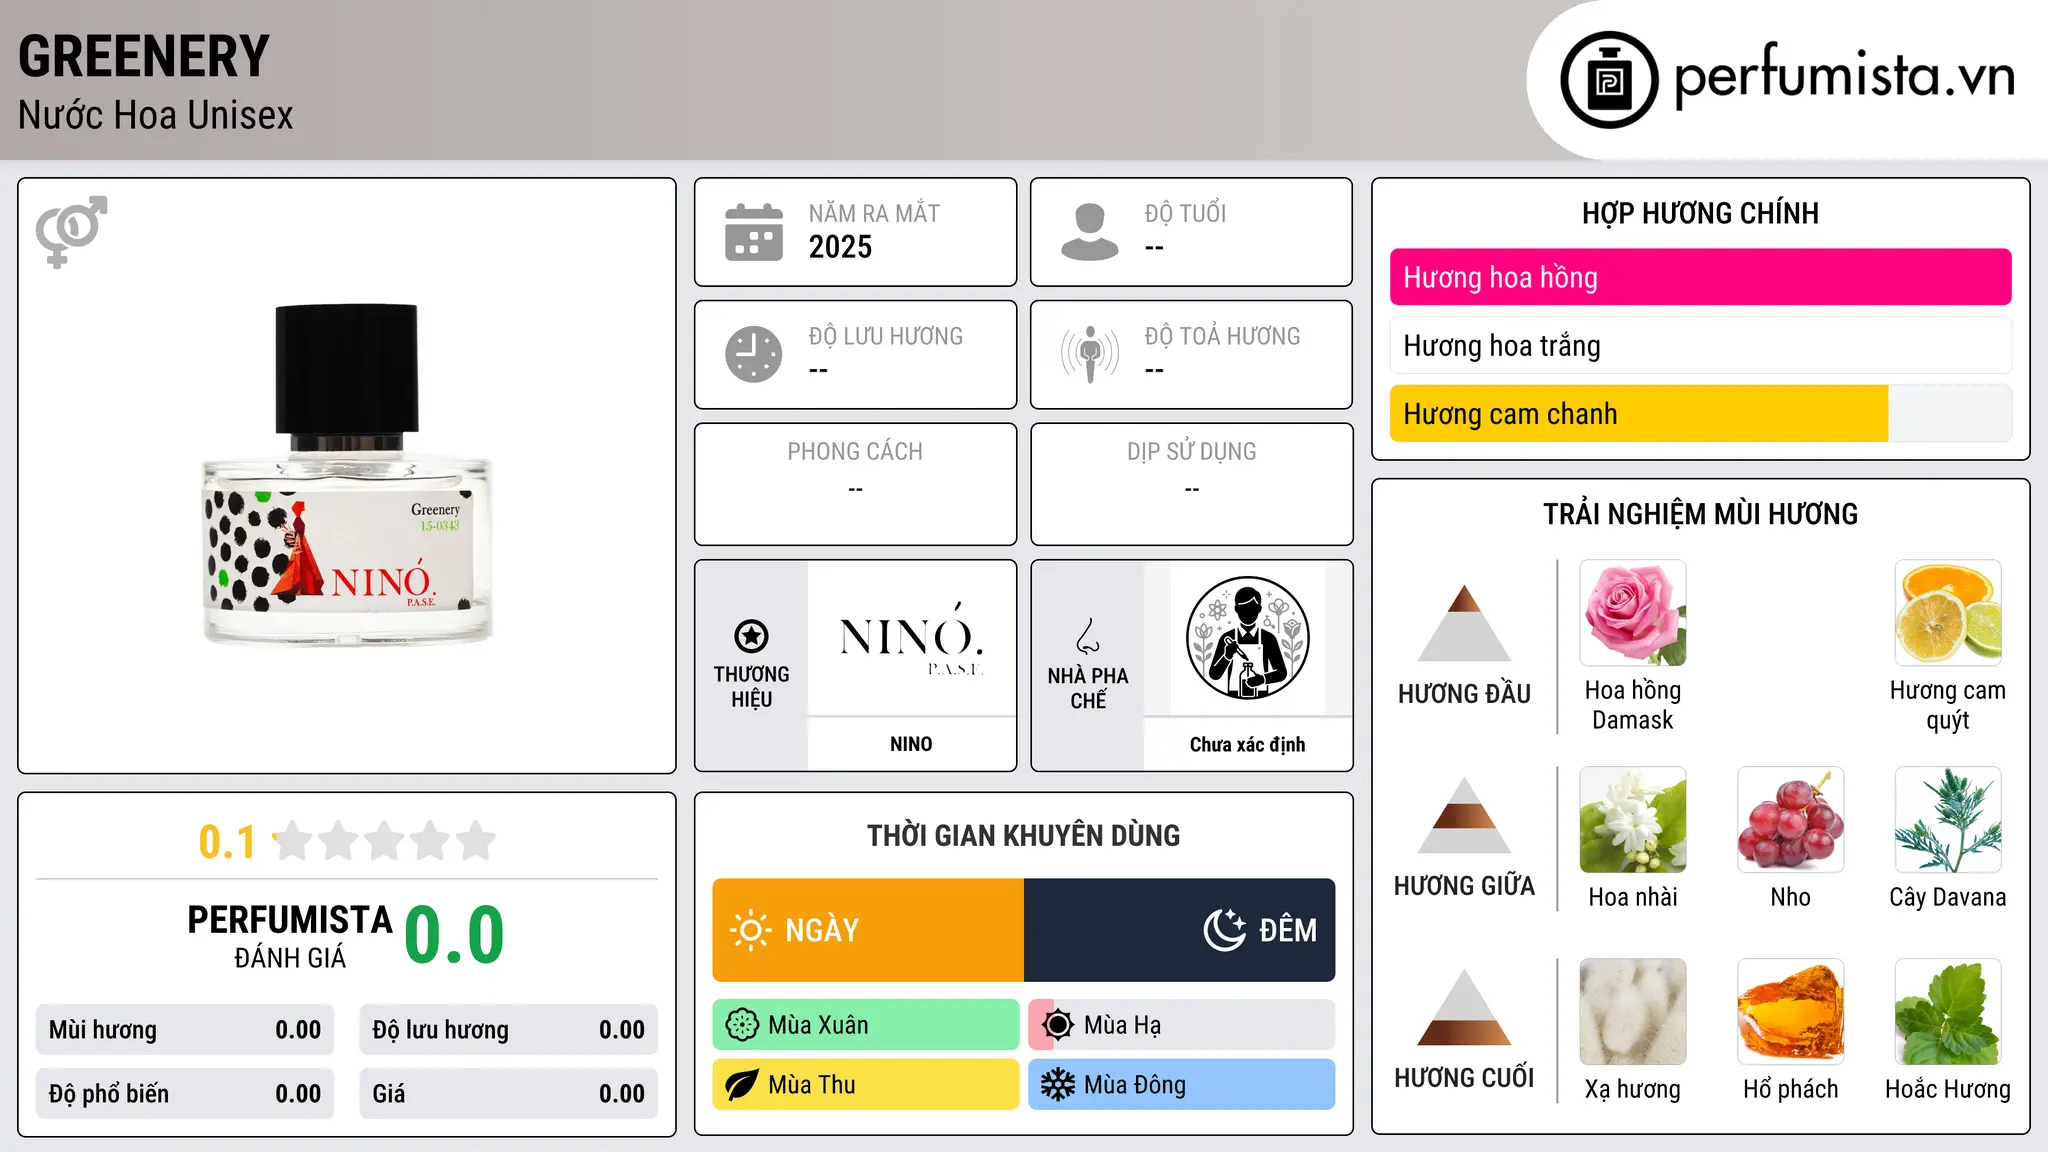2048x1152 pixels.
Task: Click the pink Hương hoa hồng accord bar
Action: pos(1701,277)
